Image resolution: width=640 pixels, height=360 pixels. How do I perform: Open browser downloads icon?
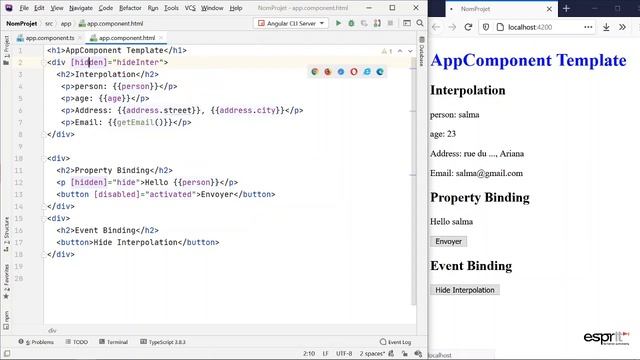point(606,27)
